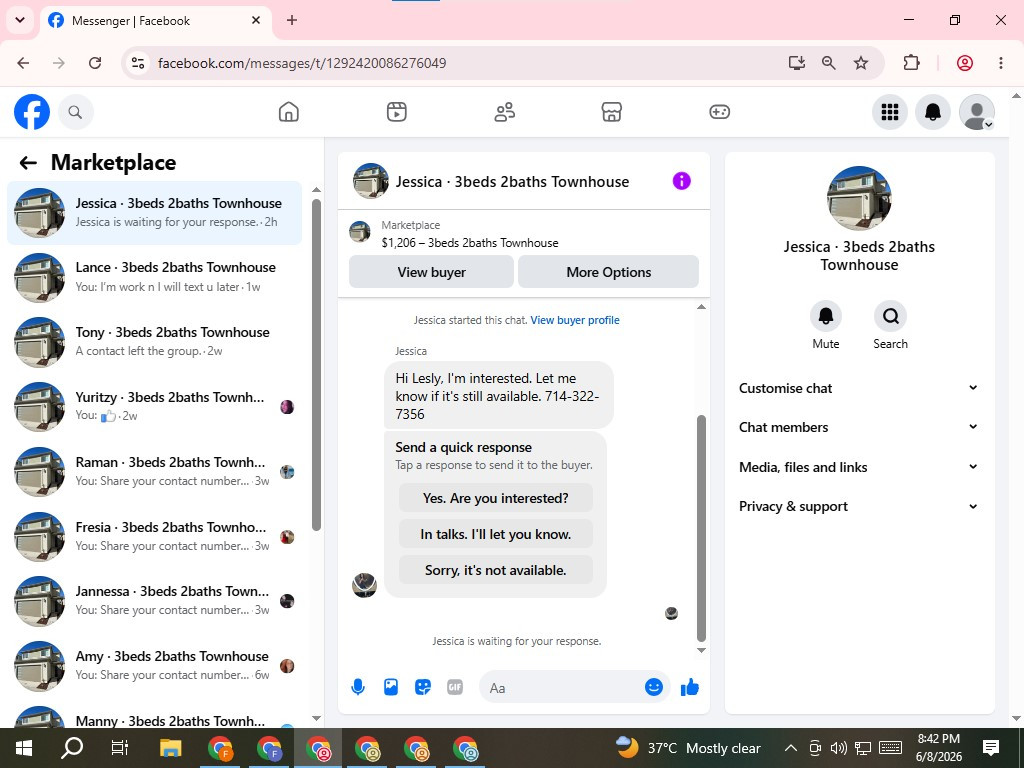The height and width of the screenshot is (768, 1024).
Task: Open the Reels video icon
Action: click(x=396, y=112)
